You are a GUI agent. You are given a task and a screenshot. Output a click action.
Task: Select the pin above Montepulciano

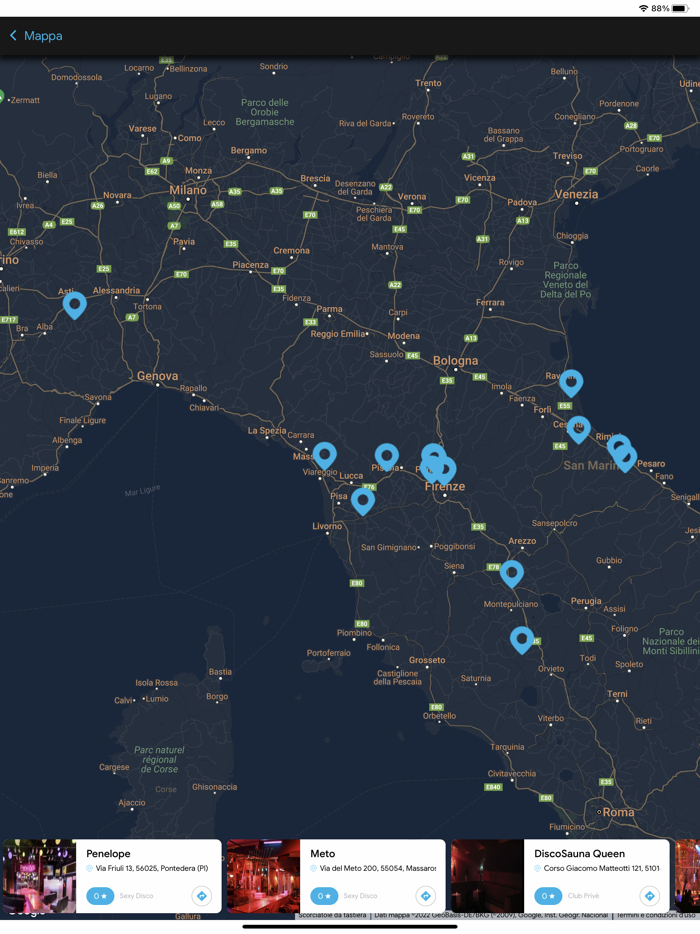coord(512,574)
